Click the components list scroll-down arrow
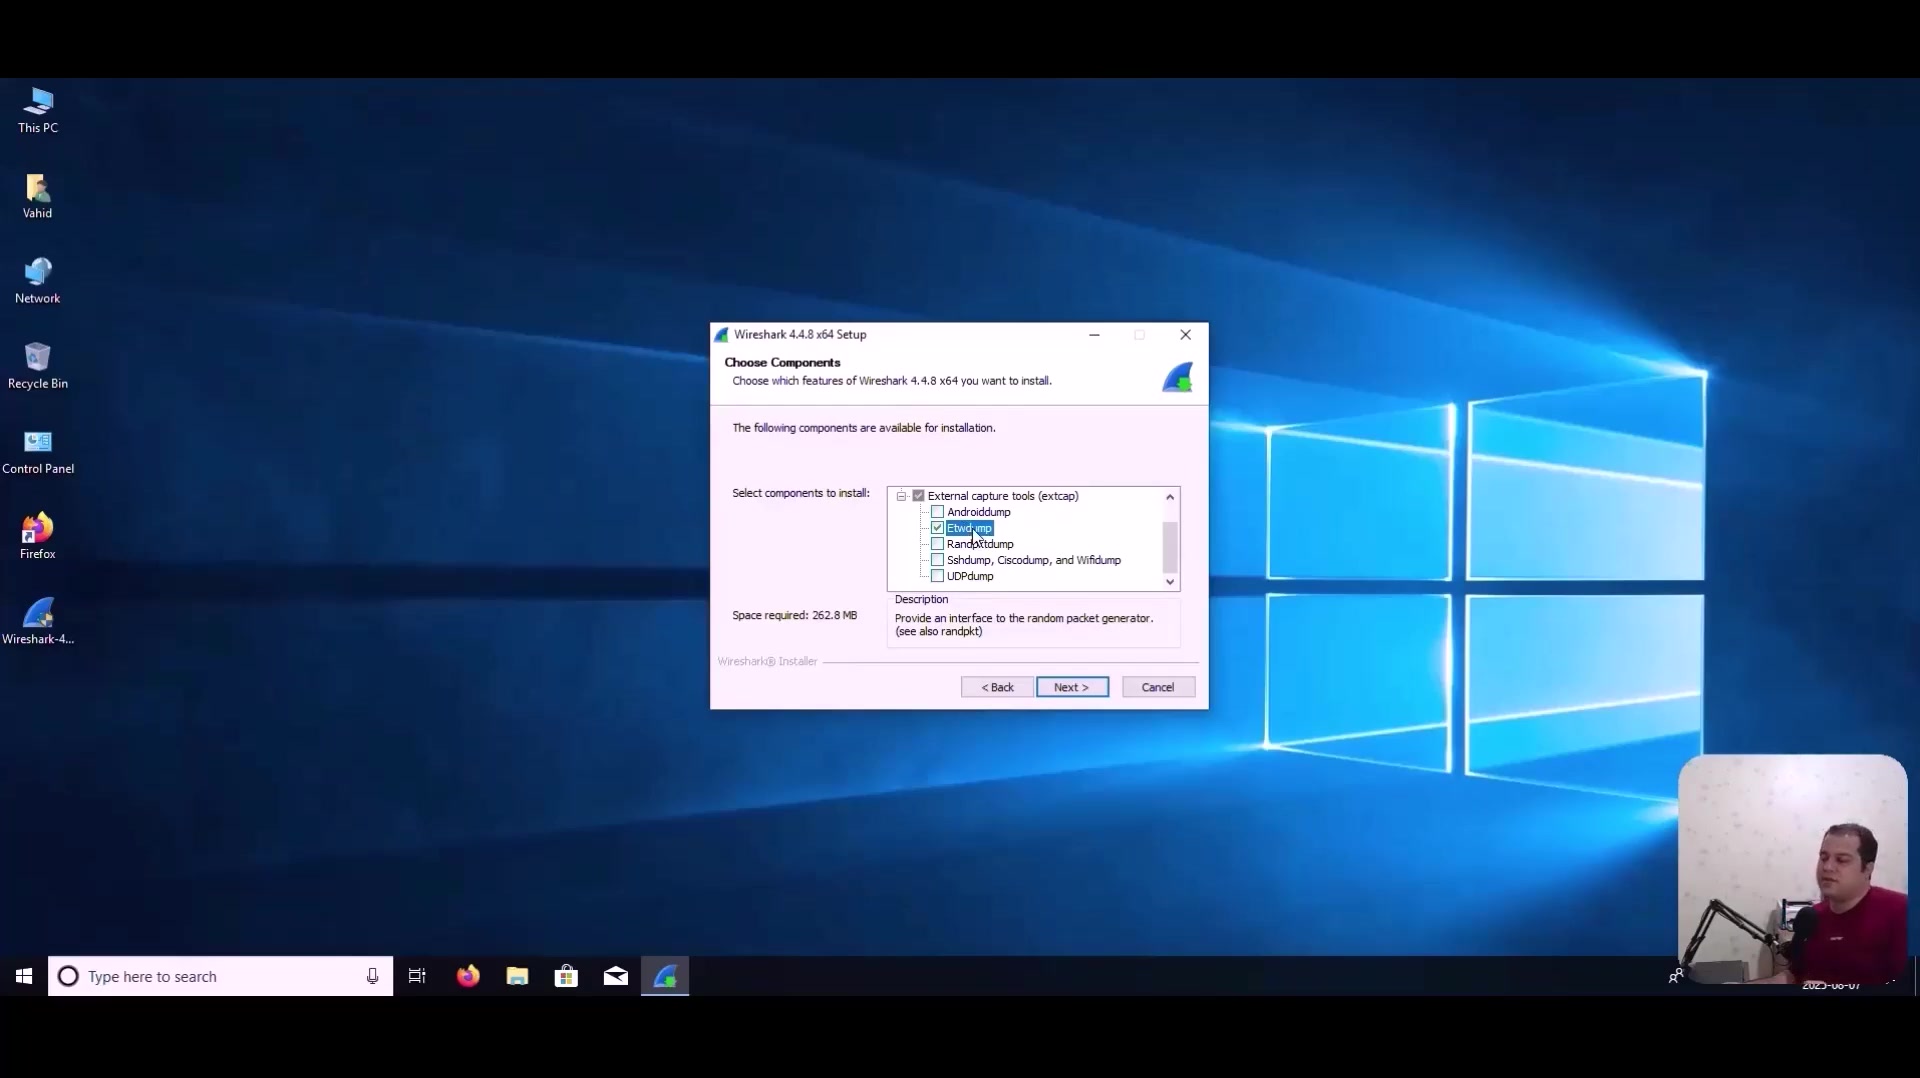The image size is (1920, 1078). tap(1170, 582)
